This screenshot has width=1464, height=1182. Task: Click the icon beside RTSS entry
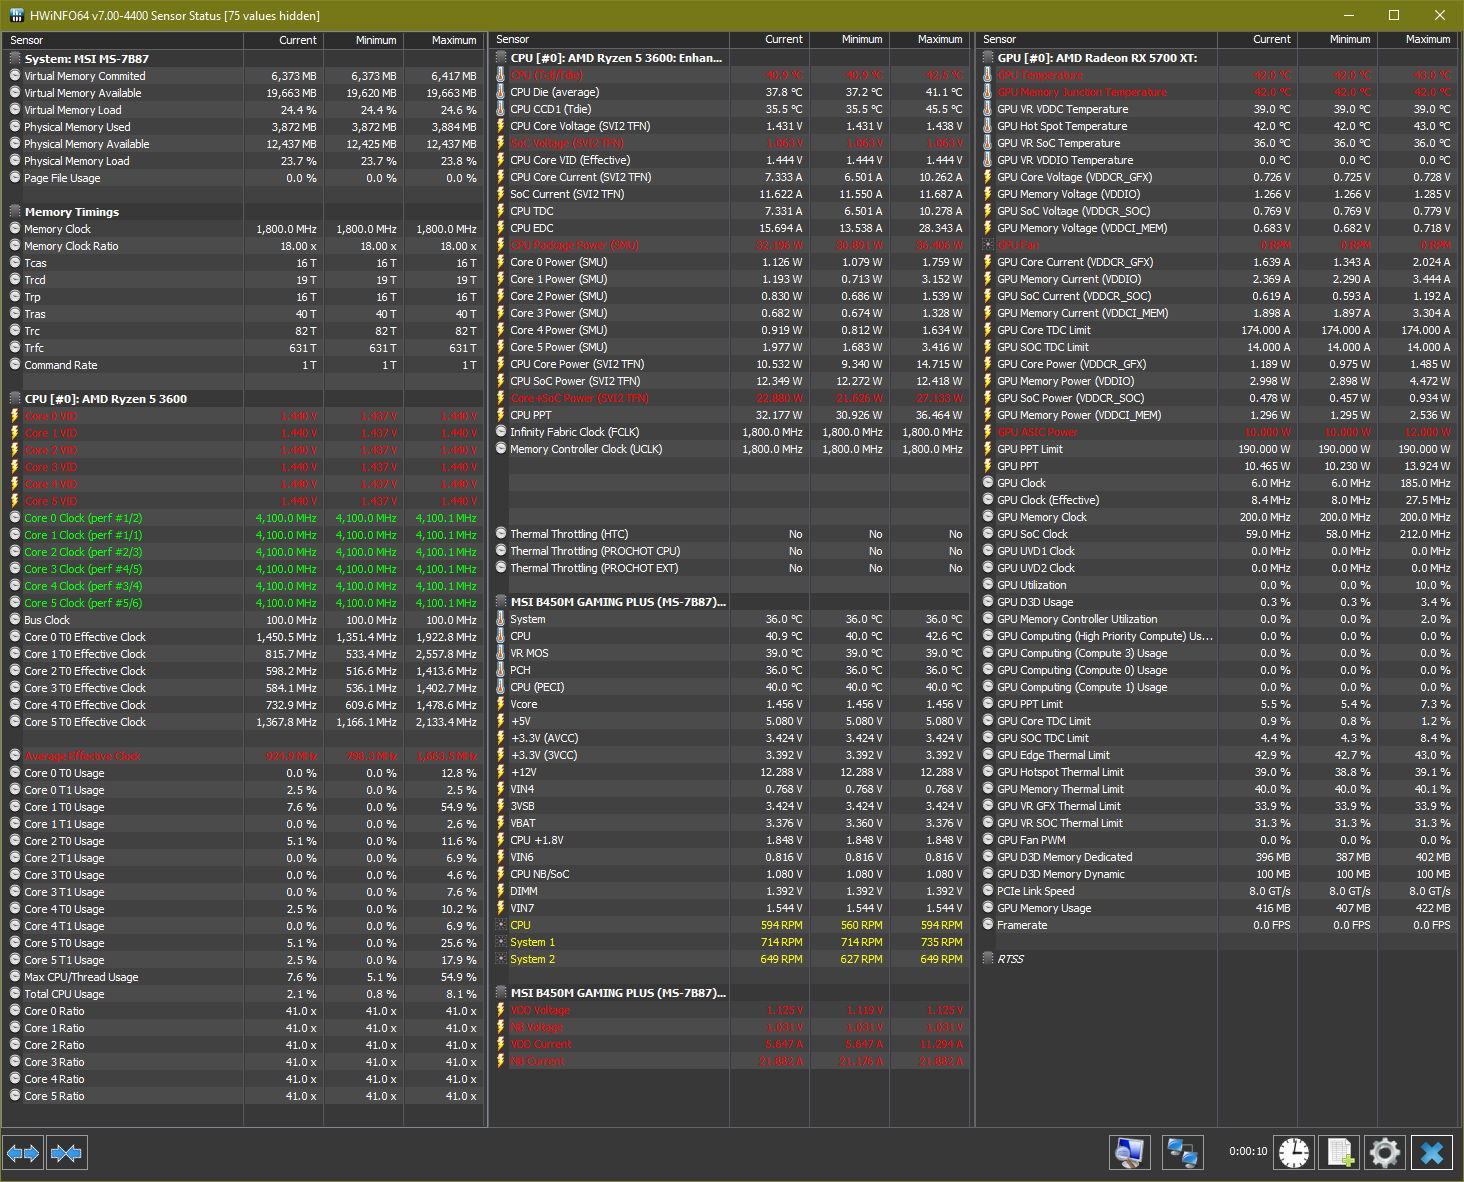point(988,959)
